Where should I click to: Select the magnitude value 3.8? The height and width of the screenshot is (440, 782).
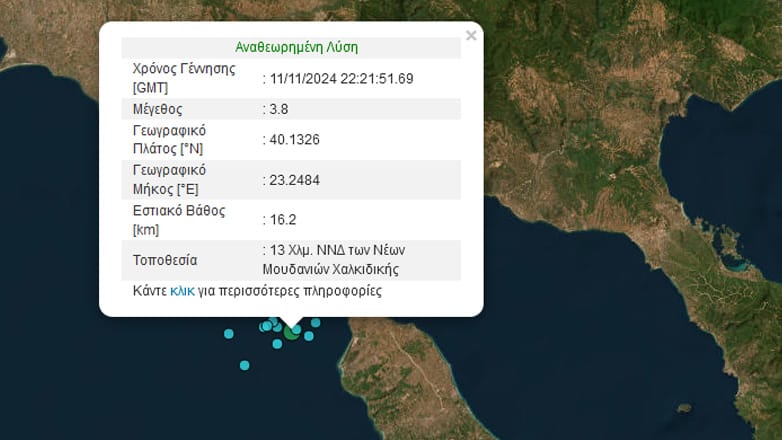(x=279, y=109)
